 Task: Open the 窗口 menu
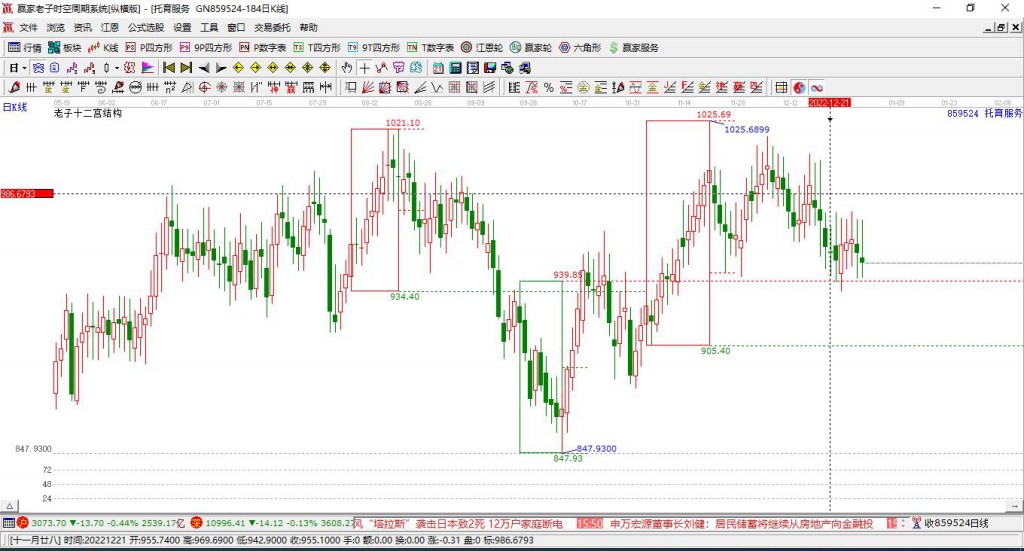pos(236,27)
